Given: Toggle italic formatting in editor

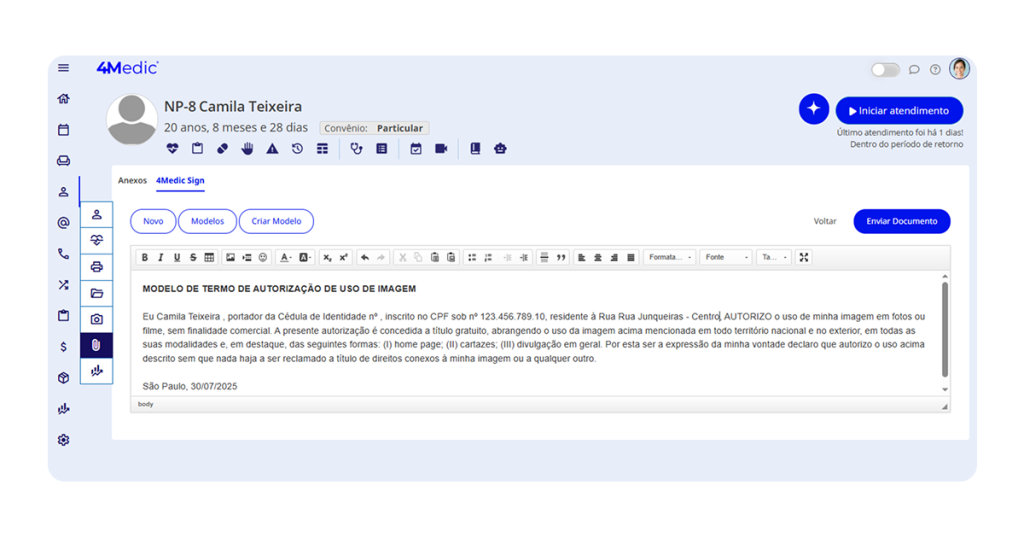Looking at the screenshot, I should pyautogui.click(x=161, y=257).
